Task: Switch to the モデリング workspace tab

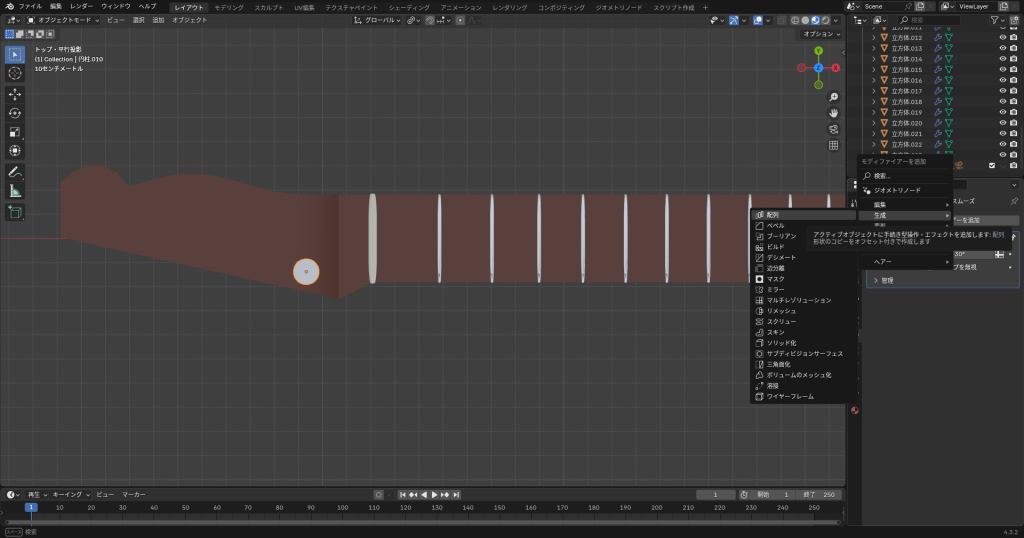Action: pyautogui.click(x=228, y=7)
